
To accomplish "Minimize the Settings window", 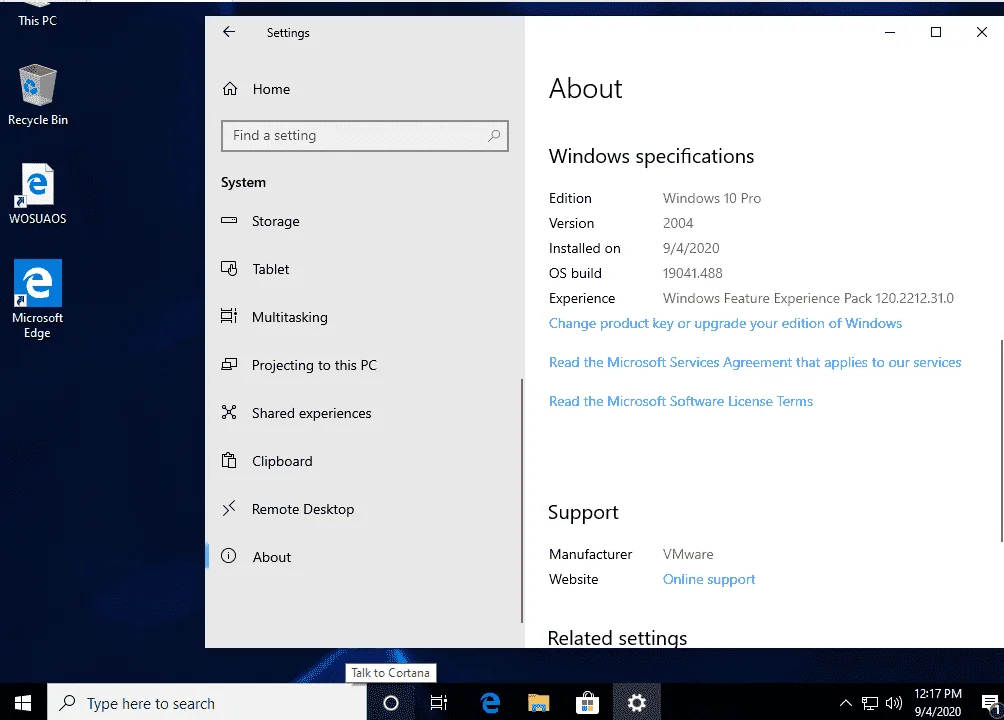I will click(890, 32).
